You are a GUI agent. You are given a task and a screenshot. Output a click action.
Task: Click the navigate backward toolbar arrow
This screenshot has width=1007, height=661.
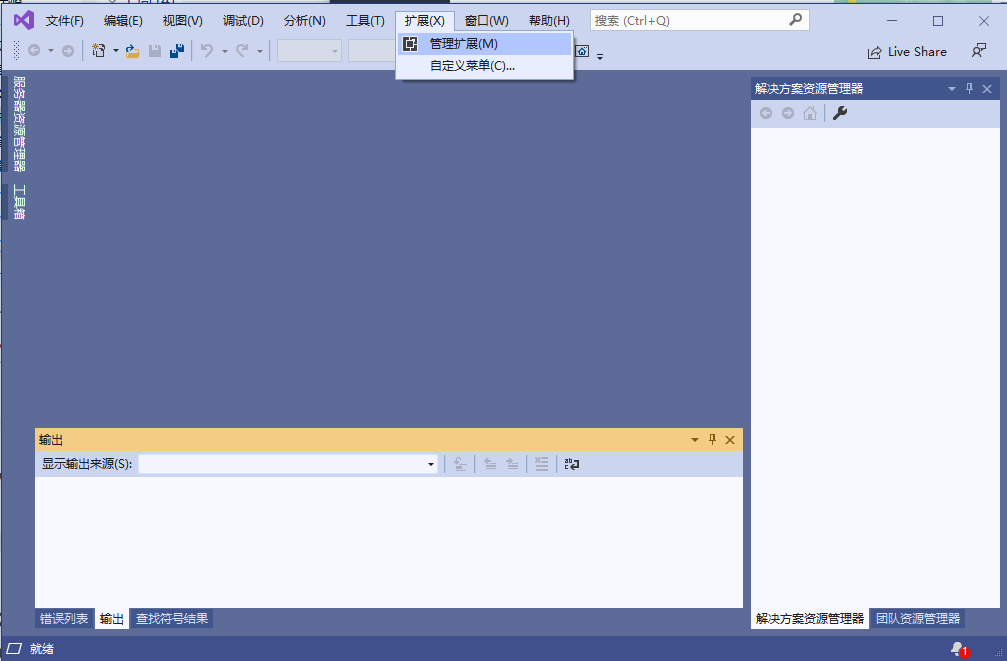click(x=34, y=50)
